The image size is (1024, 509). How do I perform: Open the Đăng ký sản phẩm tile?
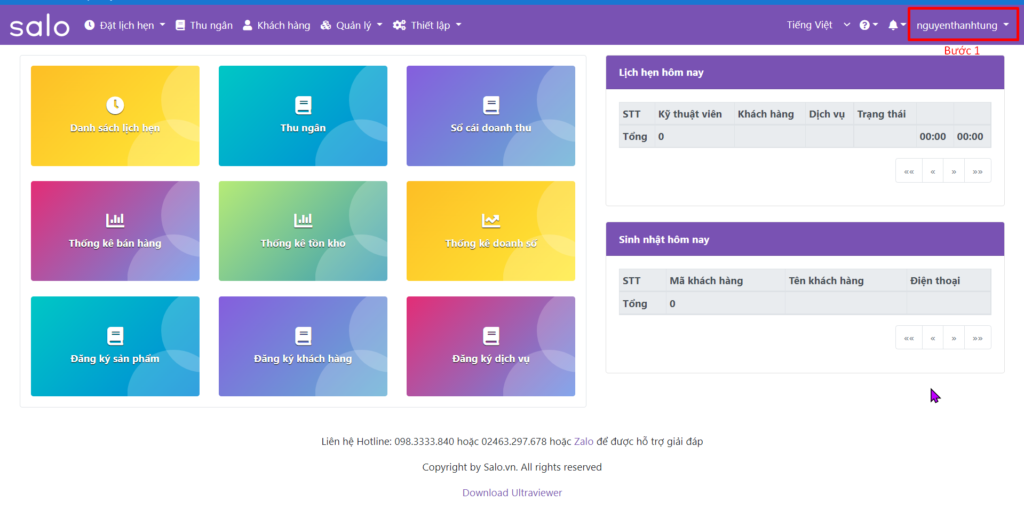115,346
